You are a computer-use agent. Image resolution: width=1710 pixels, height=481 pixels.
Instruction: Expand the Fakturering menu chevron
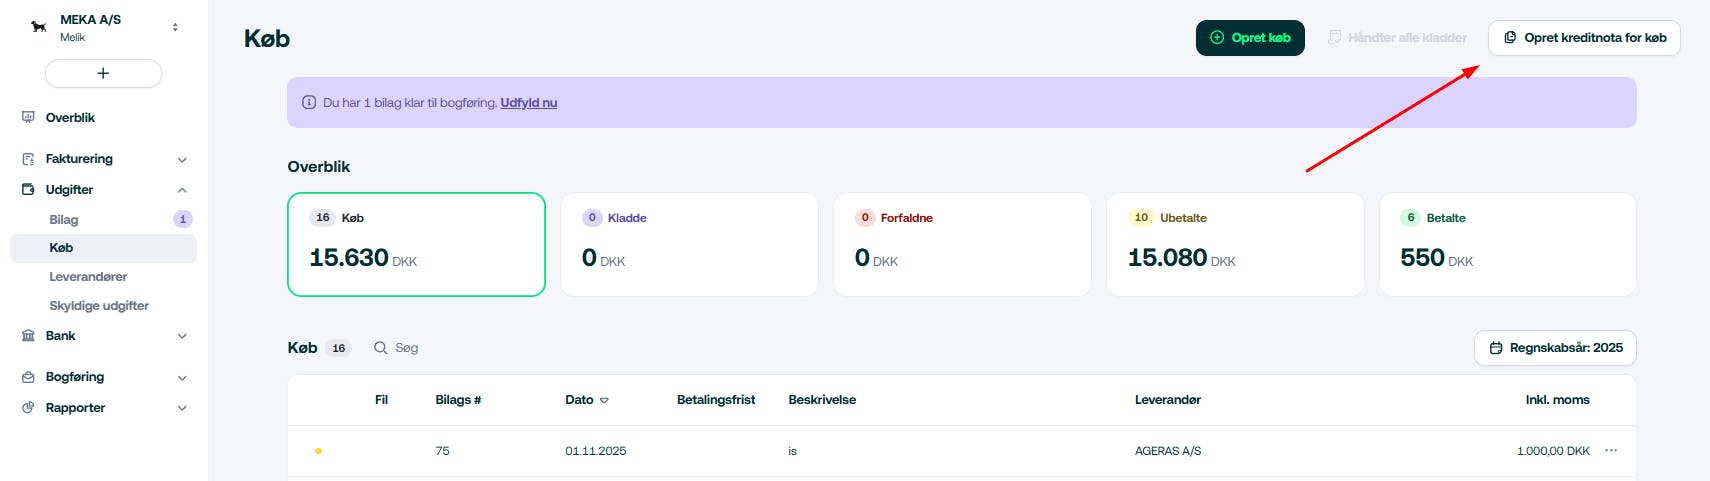click(x=182, y=159)
